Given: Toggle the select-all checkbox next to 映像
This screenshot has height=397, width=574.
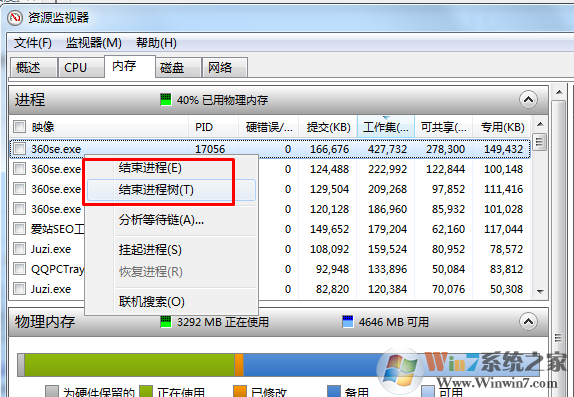Looking at the screenshot, I should pyautogui.click(x=19, y=127).
